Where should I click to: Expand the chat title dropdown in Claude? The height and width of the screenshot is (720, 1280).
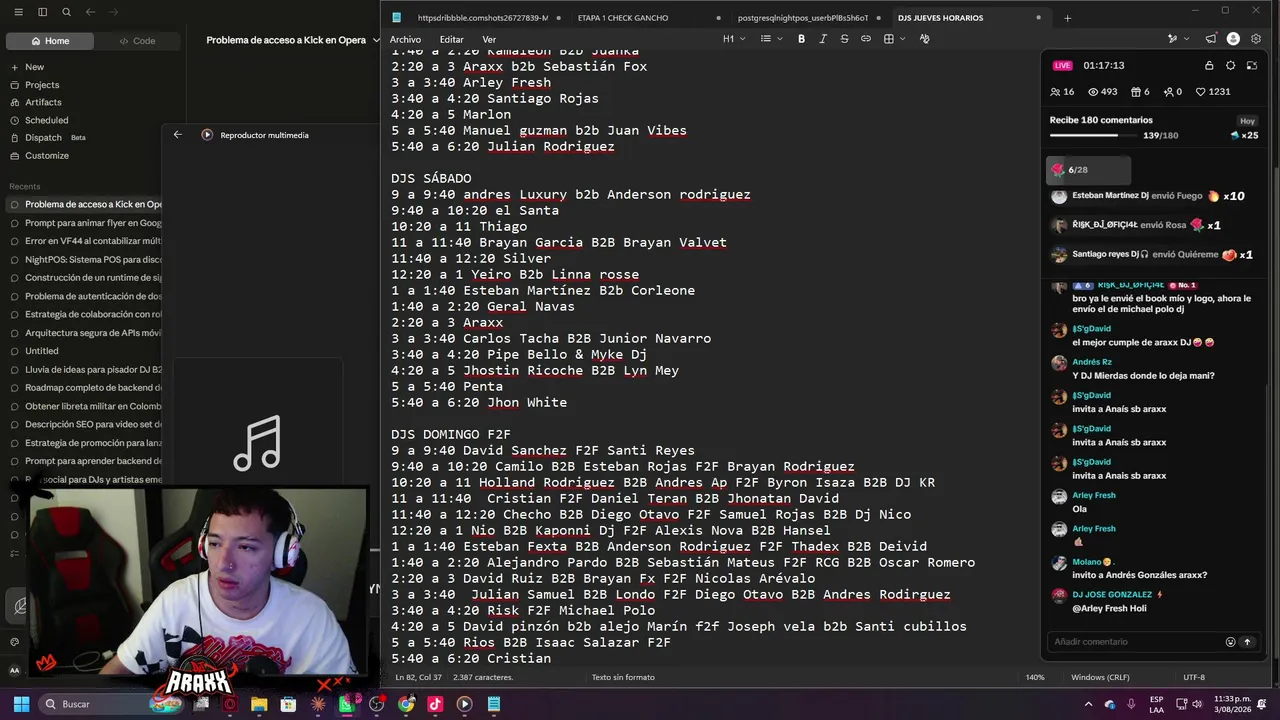[x=376, y=40]
